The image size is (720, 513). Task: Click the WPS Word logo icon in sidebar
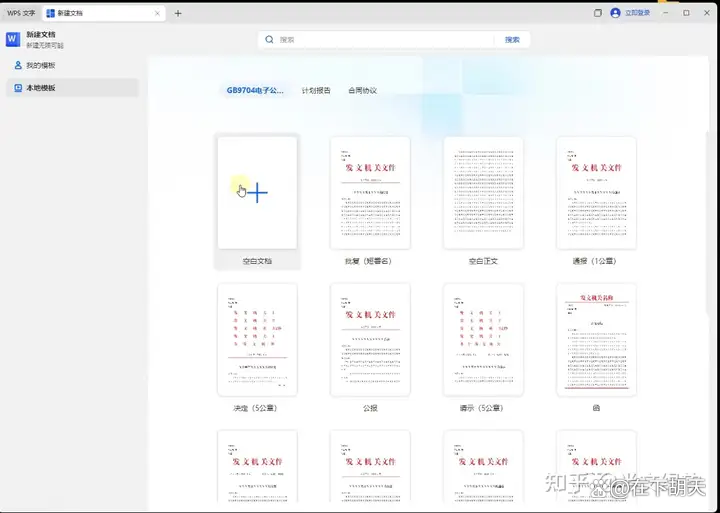coord(13,39)
